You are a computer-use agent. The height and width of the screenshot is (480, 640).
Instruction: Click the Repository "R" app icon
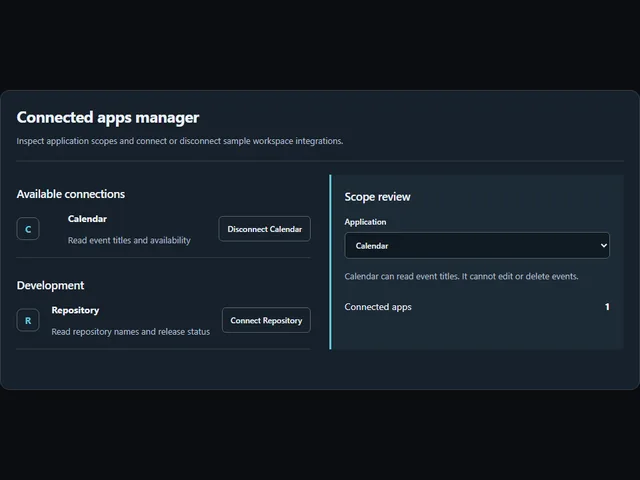pos(28,320)
